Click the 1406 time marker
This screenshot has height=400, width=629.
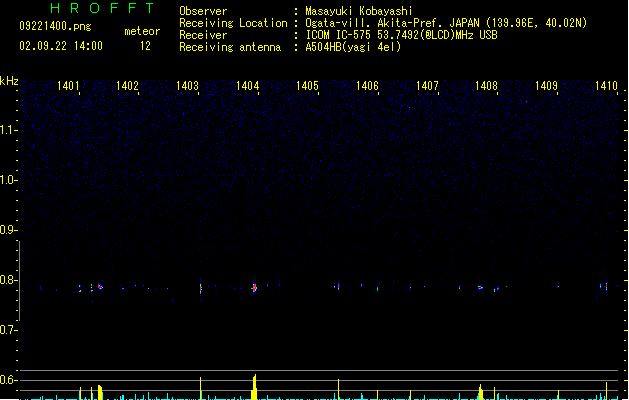367,86
